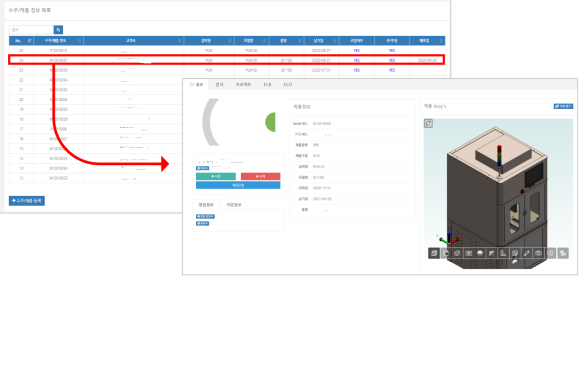
Task: Click the magnifier search button above the table
Action: [x=58, y=30]
